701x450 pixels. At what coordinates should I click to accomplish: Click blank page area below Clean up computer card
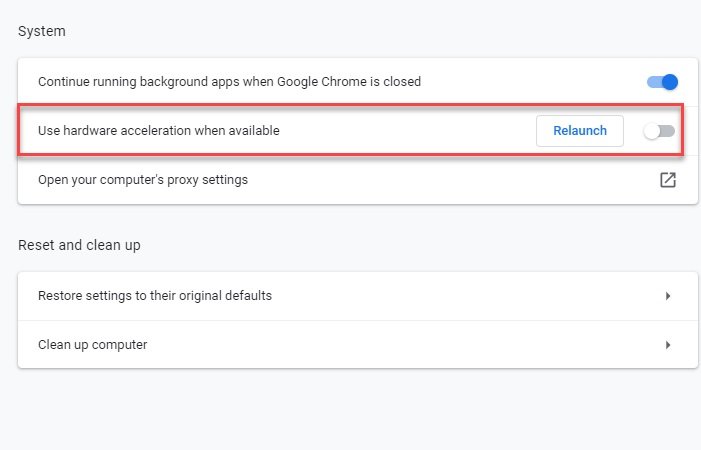point(358,409)
